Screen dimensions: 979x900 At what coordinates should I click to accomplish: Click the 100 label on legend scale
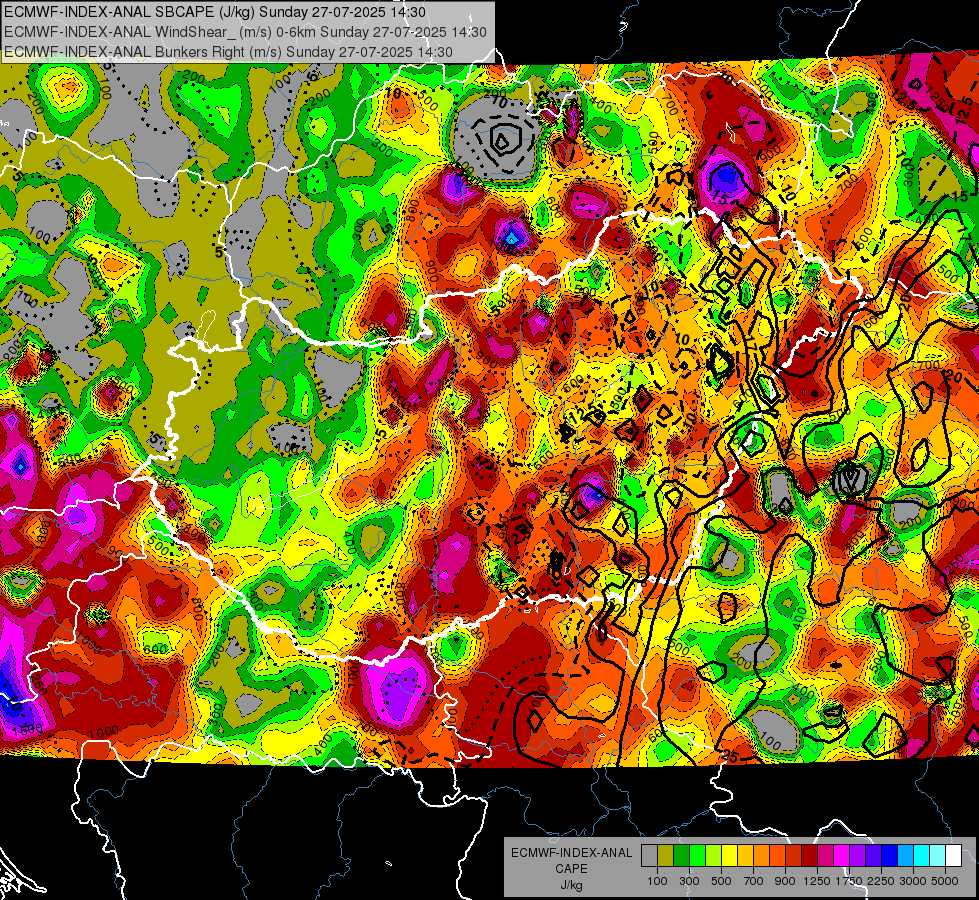coord(657,881)
